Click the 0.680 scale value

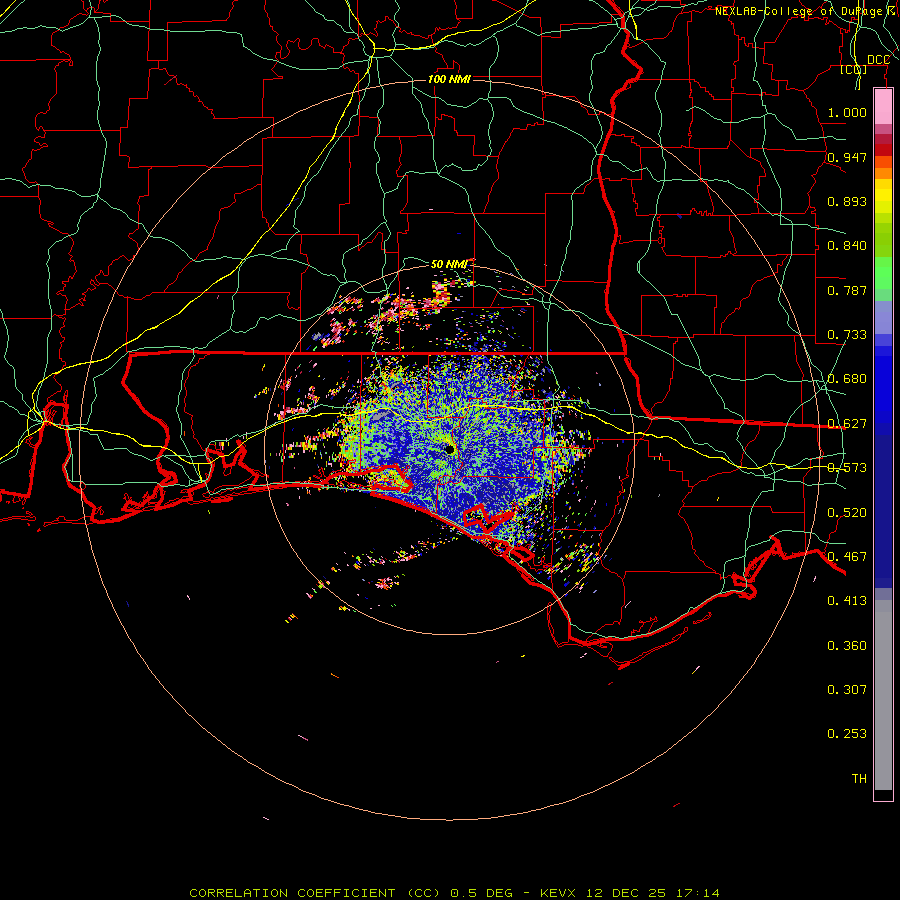(x=847, y=379)
